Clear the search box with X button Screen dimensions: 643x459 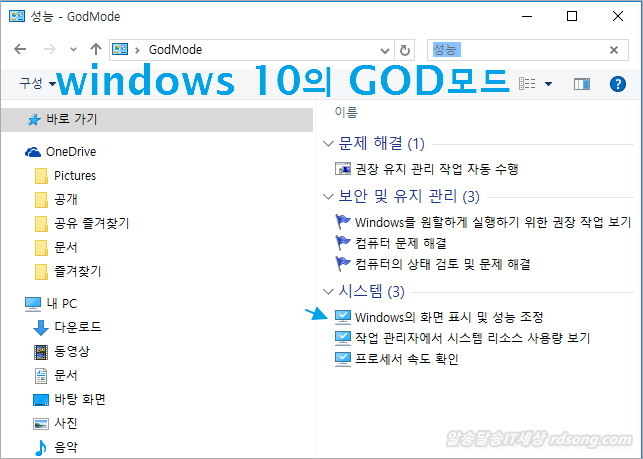(613, 49)
